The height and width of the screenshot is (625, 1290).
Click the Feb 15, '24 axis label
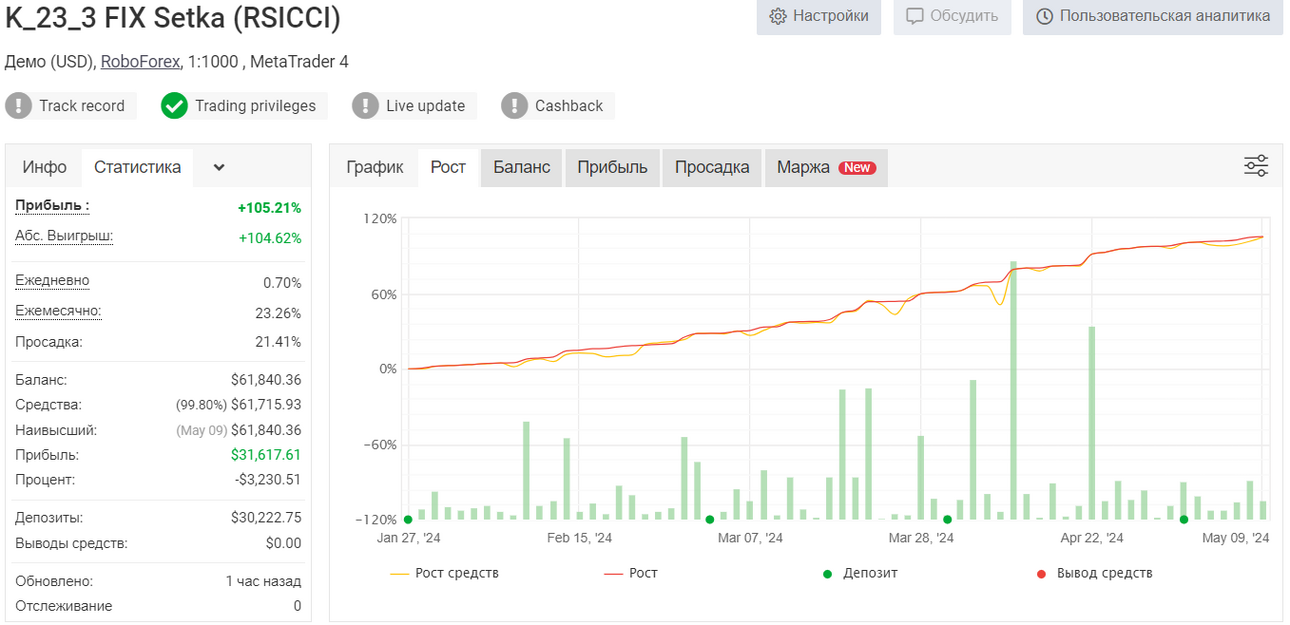pos(580,538)
